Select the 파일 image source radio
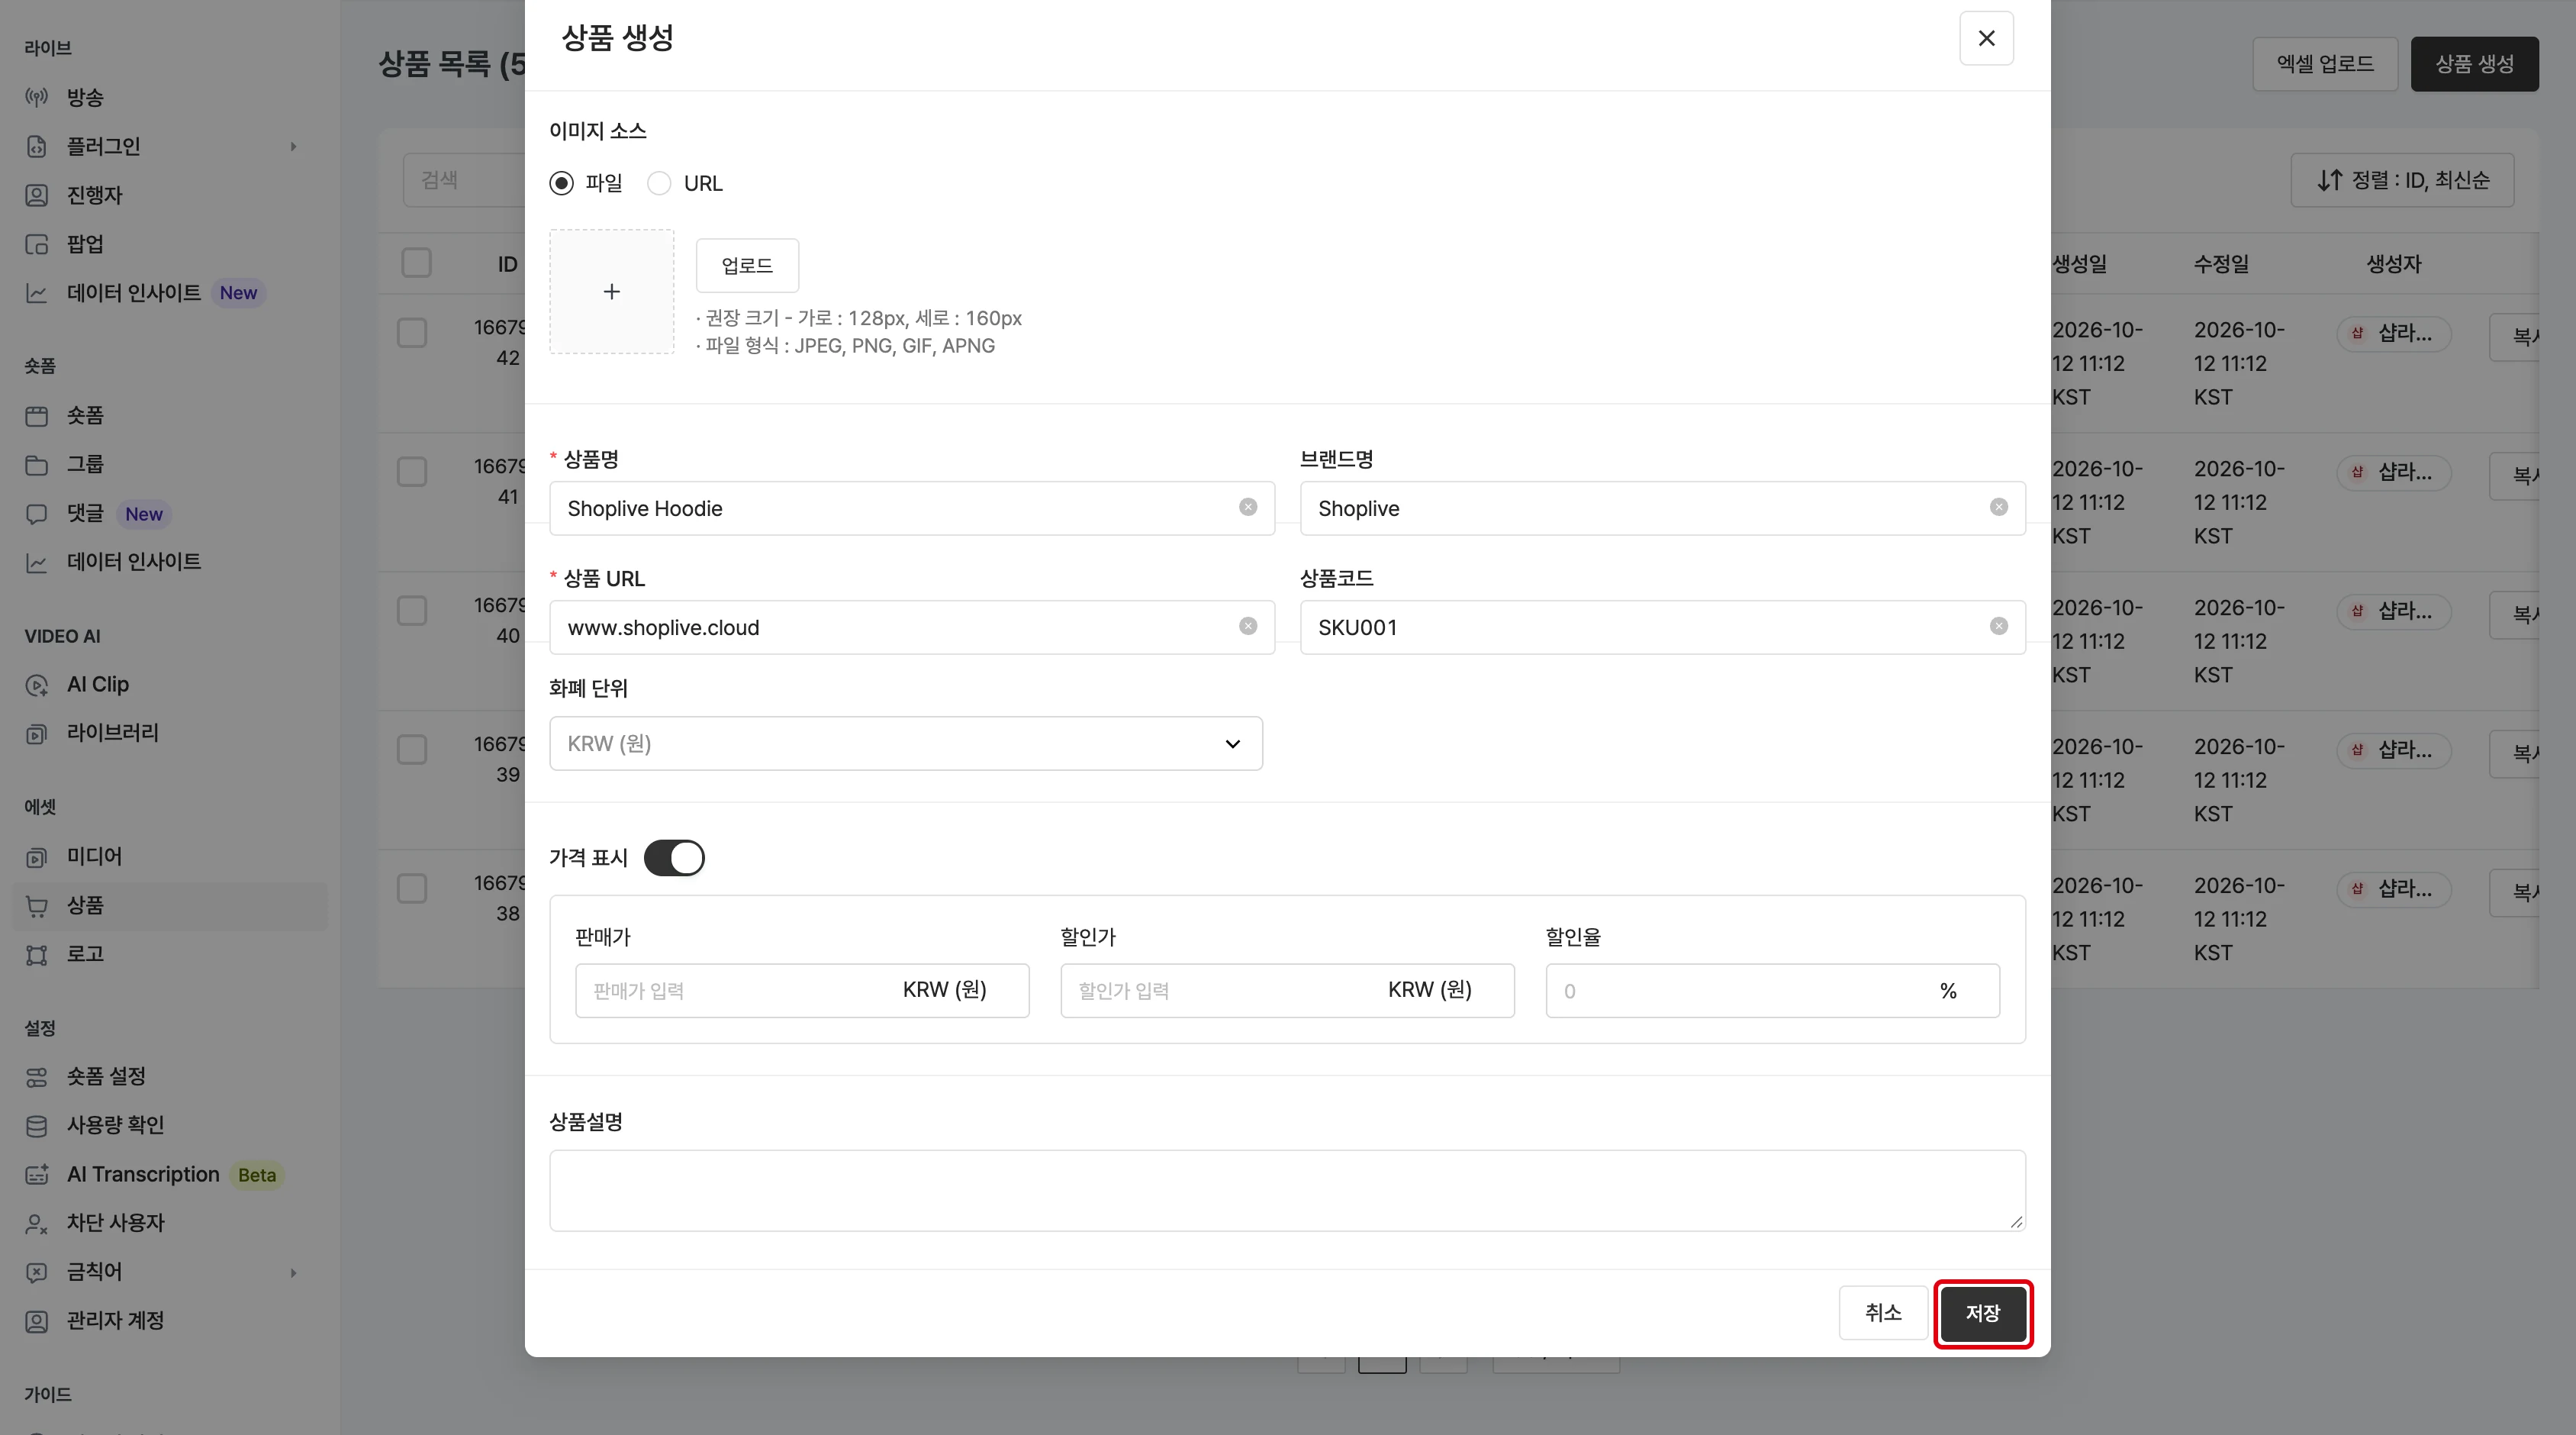 tap(562, 183)
